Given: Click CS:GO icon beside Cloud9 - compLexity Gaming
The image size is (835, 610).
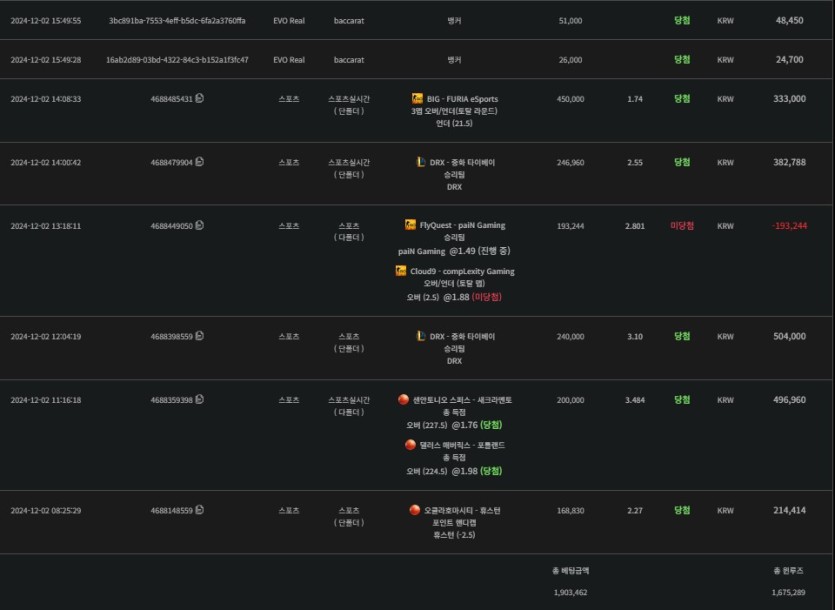Looking at the screenshot, I should click(400, 271).
